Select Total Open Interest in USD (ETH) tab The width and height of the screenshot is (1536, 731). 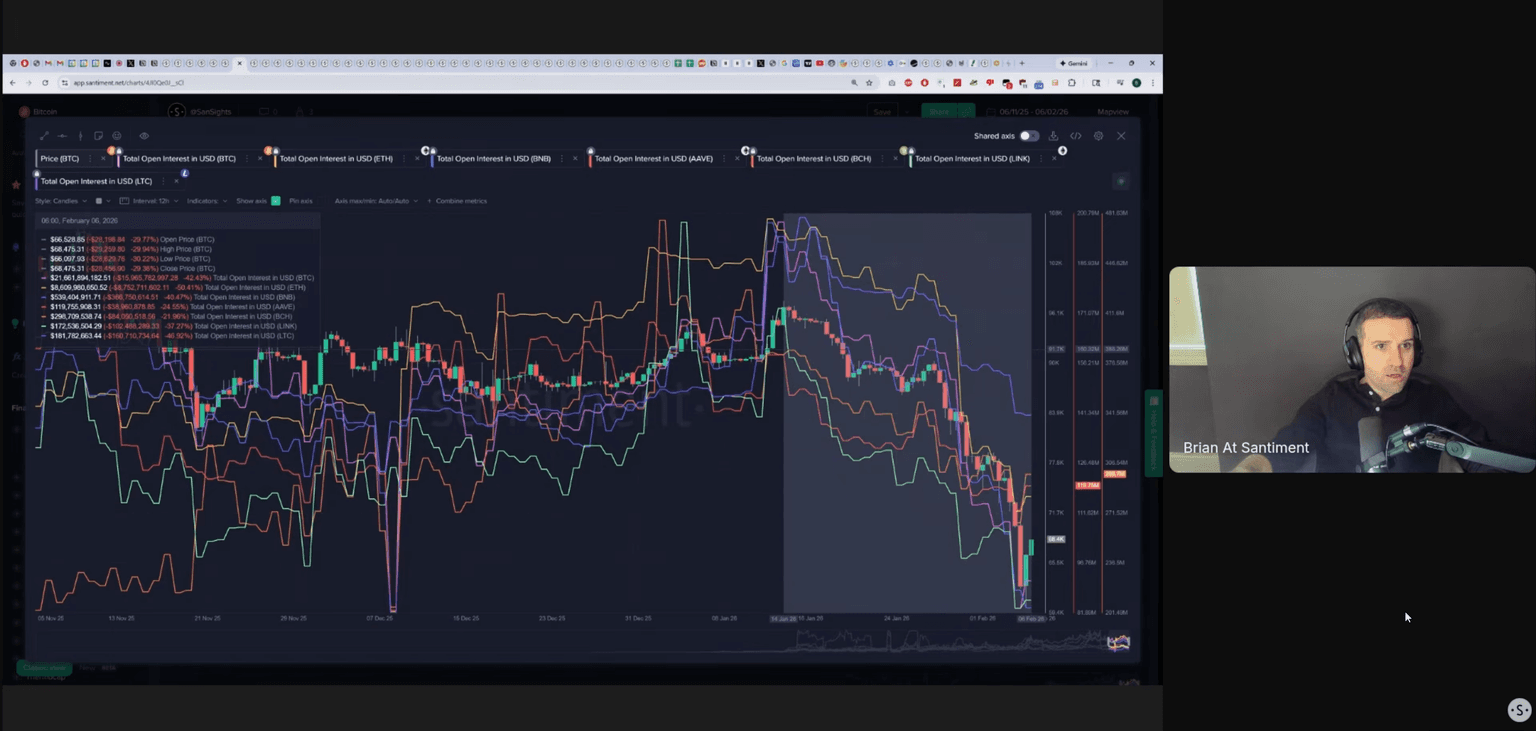tap(335, 159)
